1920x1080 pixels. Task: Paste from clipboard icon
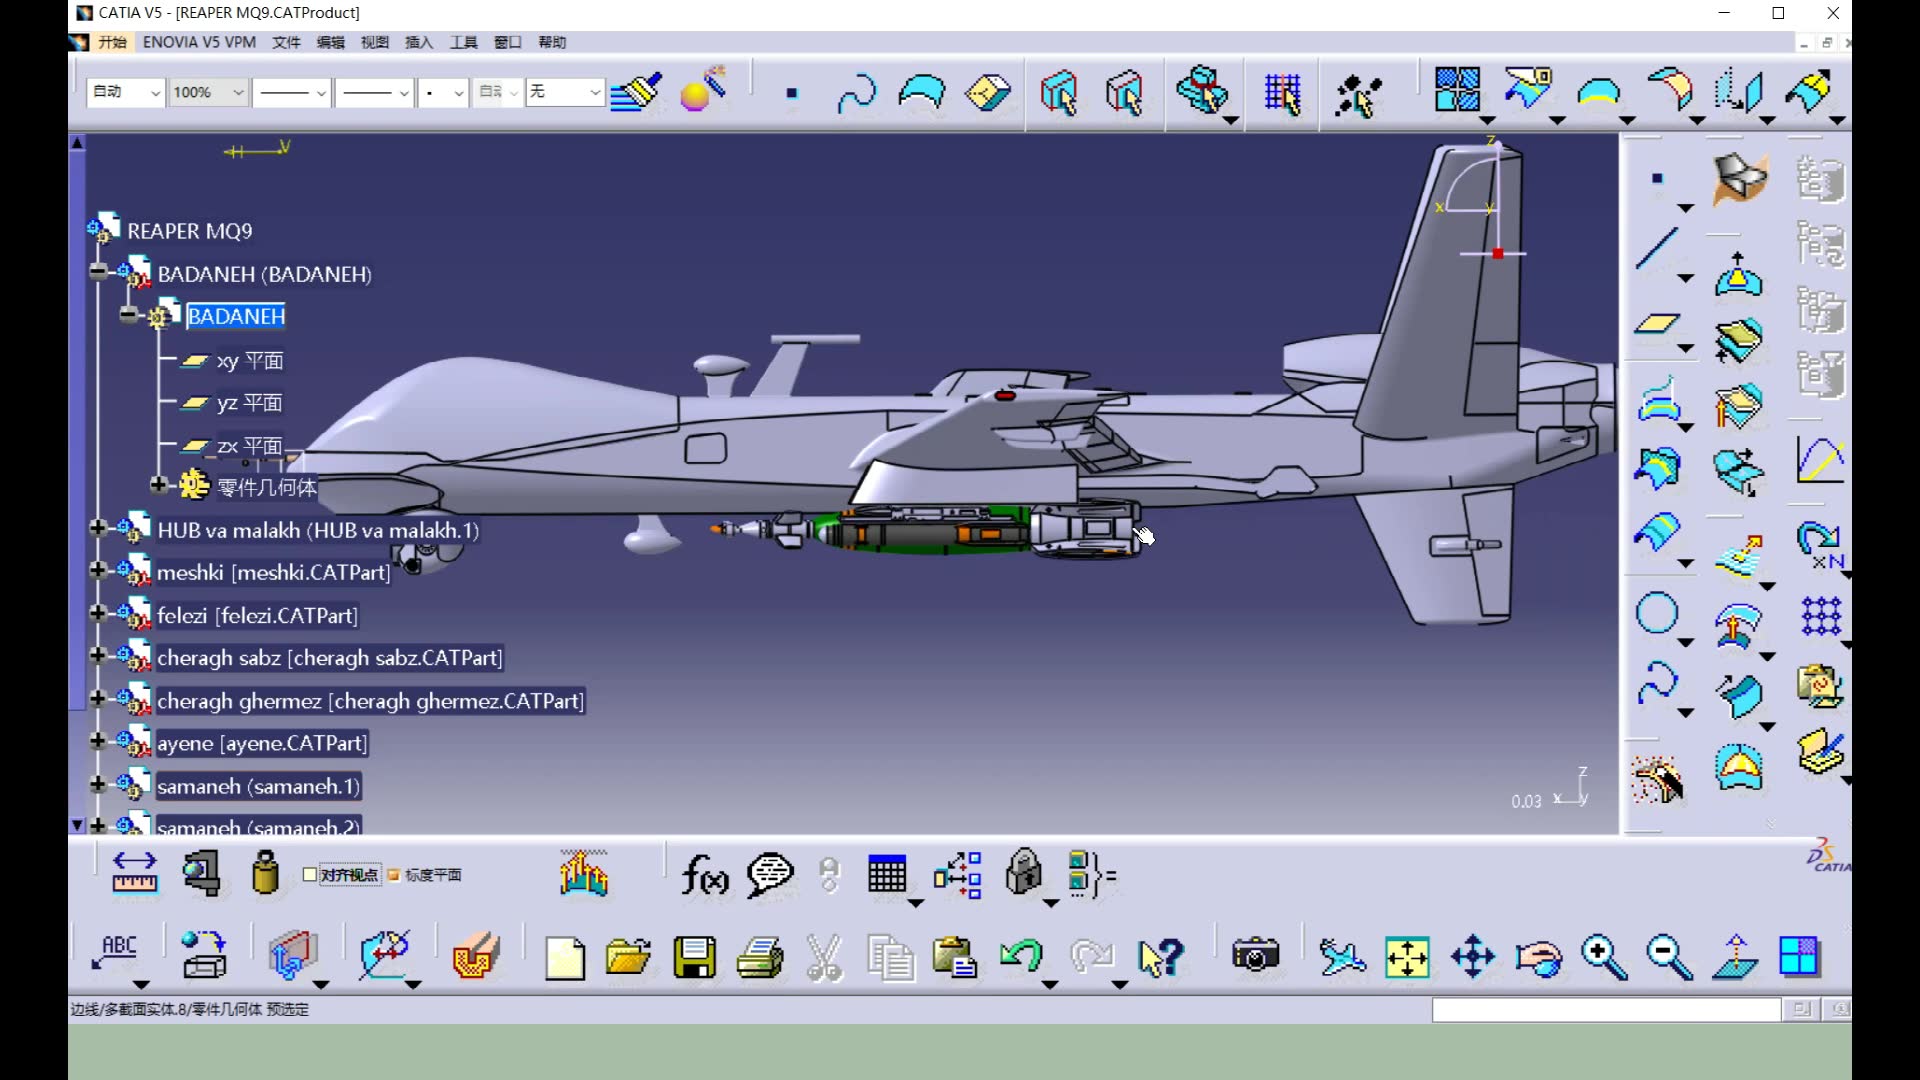(x=954, y=957)
